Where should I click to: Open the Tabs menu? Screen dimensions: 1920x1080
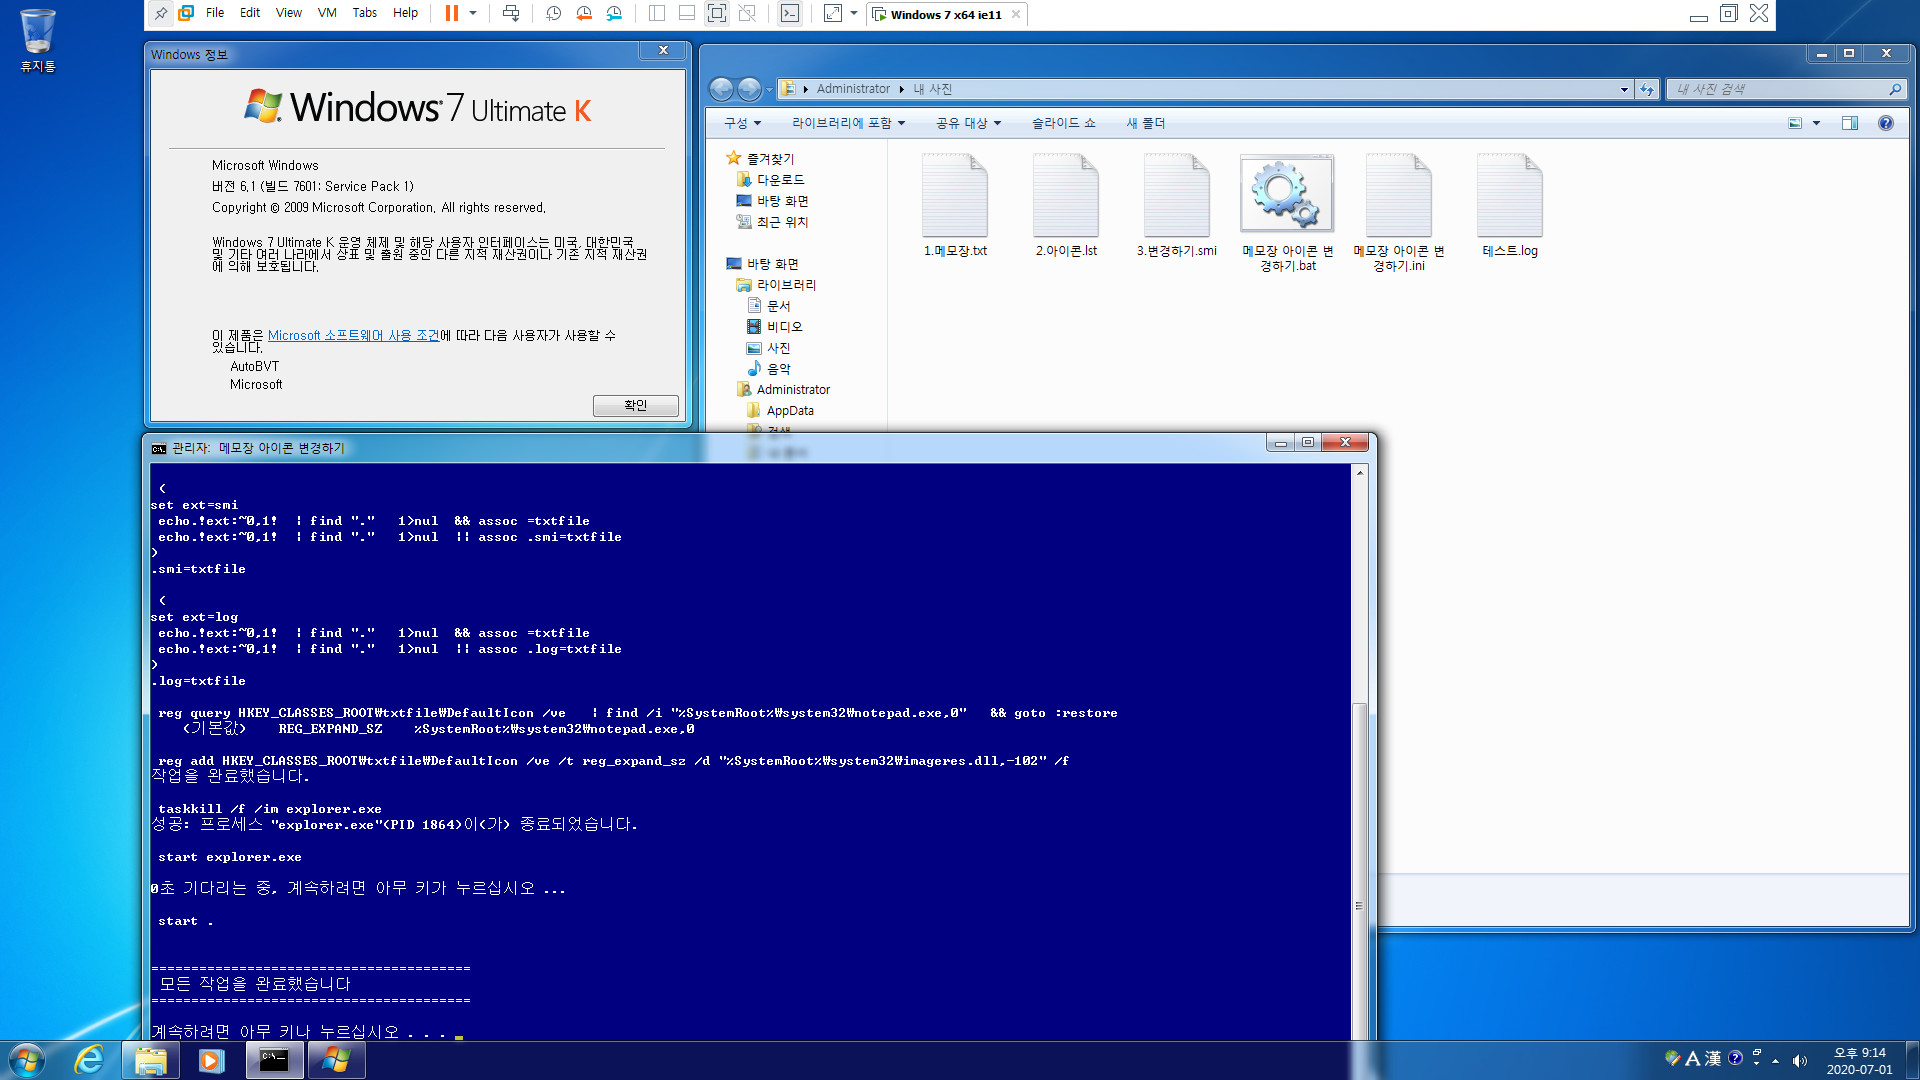point(365,13)
